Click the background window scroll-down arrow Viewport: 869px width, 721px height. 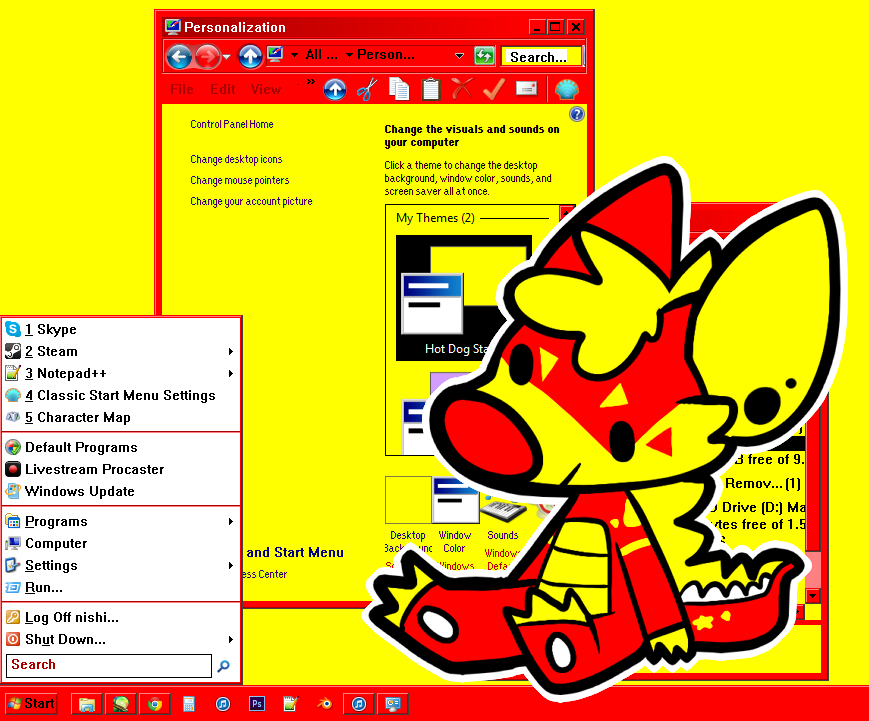coord(812,596)
